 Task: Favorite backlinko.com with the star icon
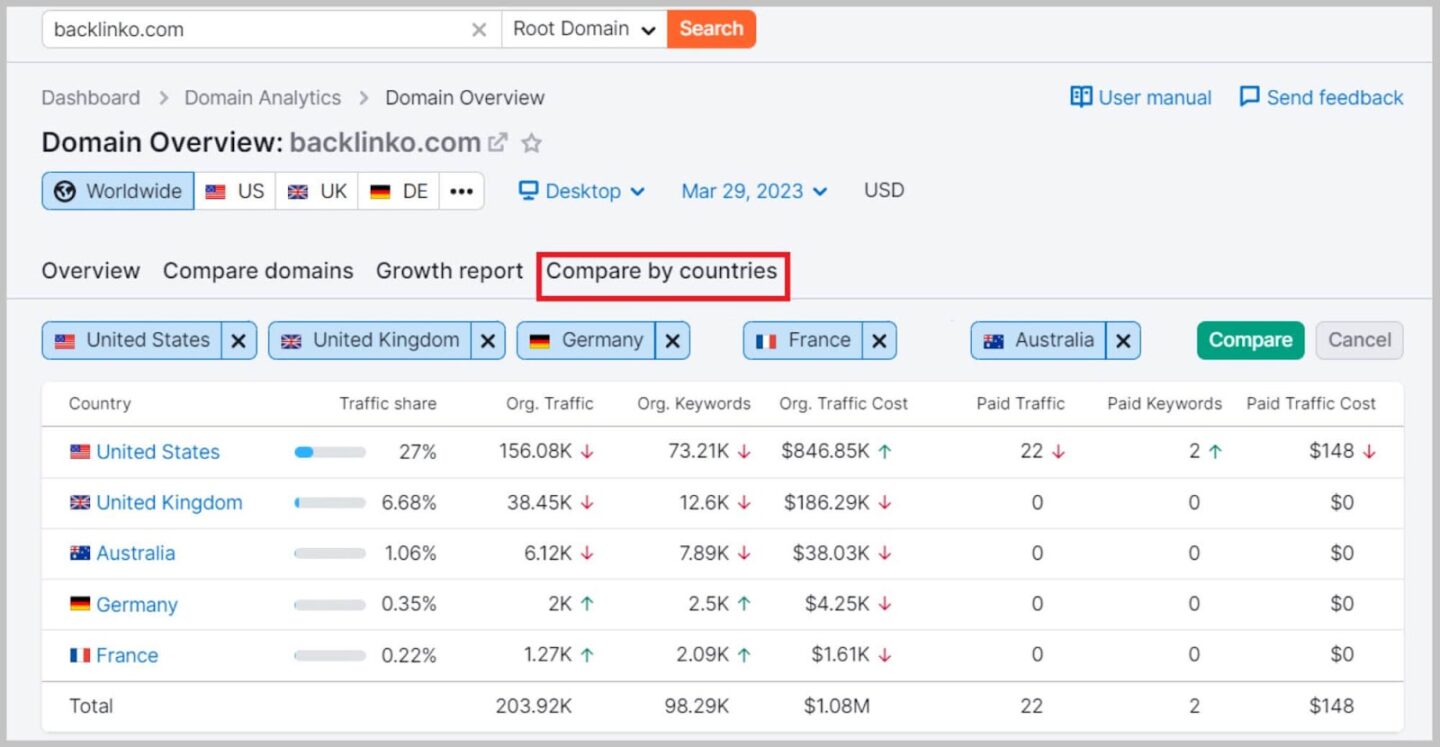[531, 143]
